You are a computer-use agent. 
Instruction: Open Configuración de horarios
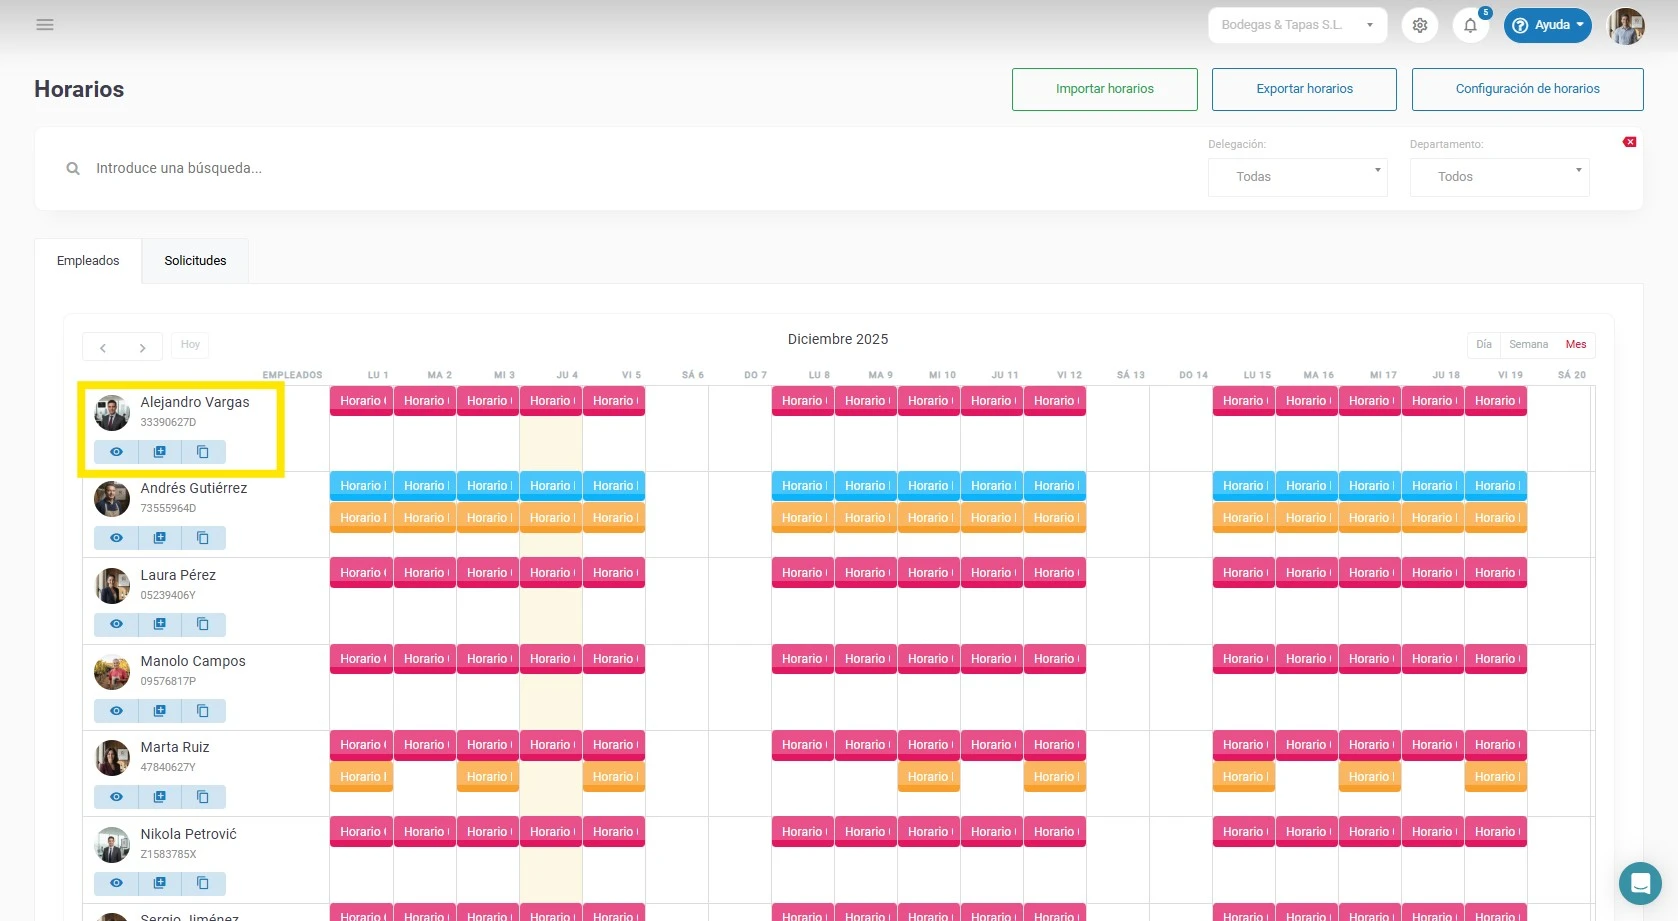pyautogui.click(x=1527, y=89)
